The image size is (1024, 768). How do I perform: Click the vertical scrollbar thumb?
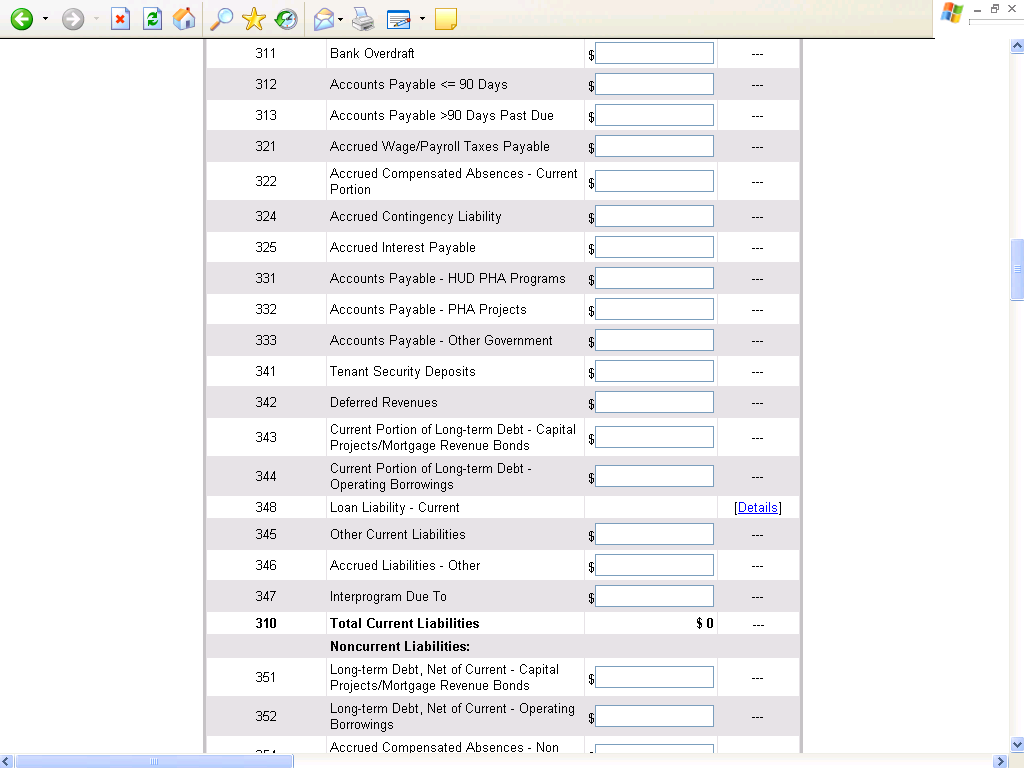1017,269
